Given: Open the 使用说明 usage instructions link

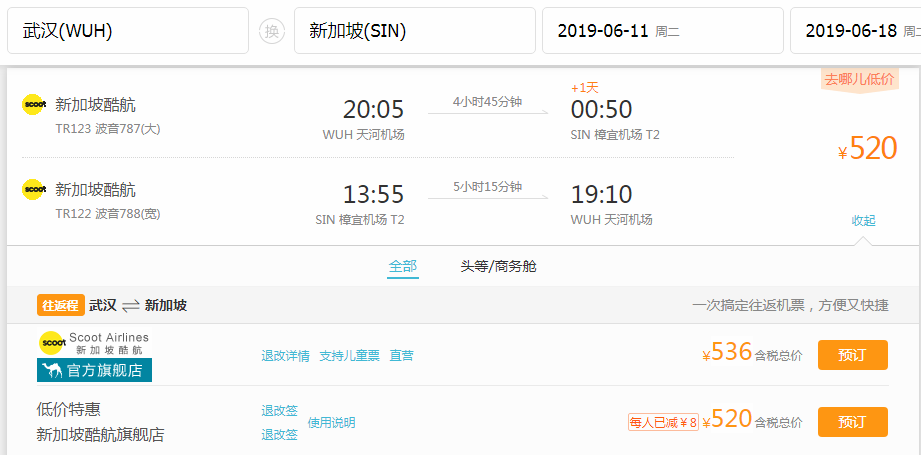Looking at the screenshot, I should pos(331,422).
